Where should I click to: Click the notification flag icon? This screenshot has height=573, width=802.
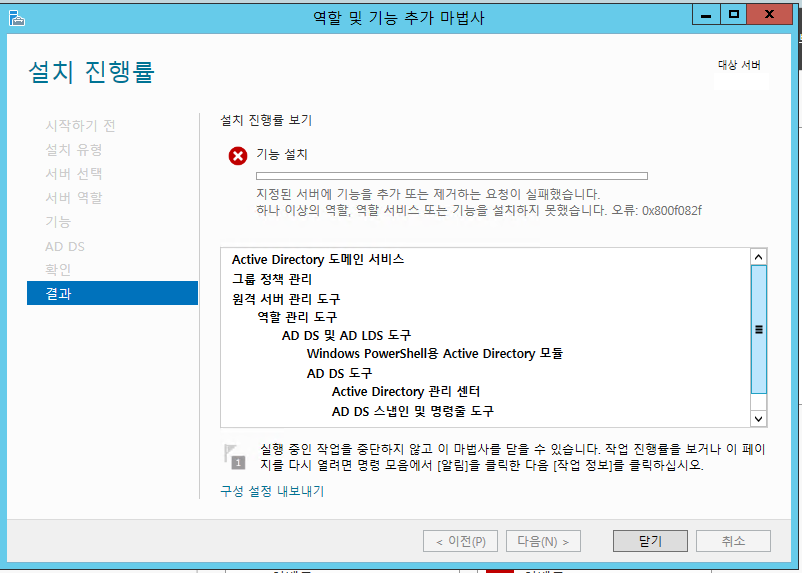pos(235,457)
